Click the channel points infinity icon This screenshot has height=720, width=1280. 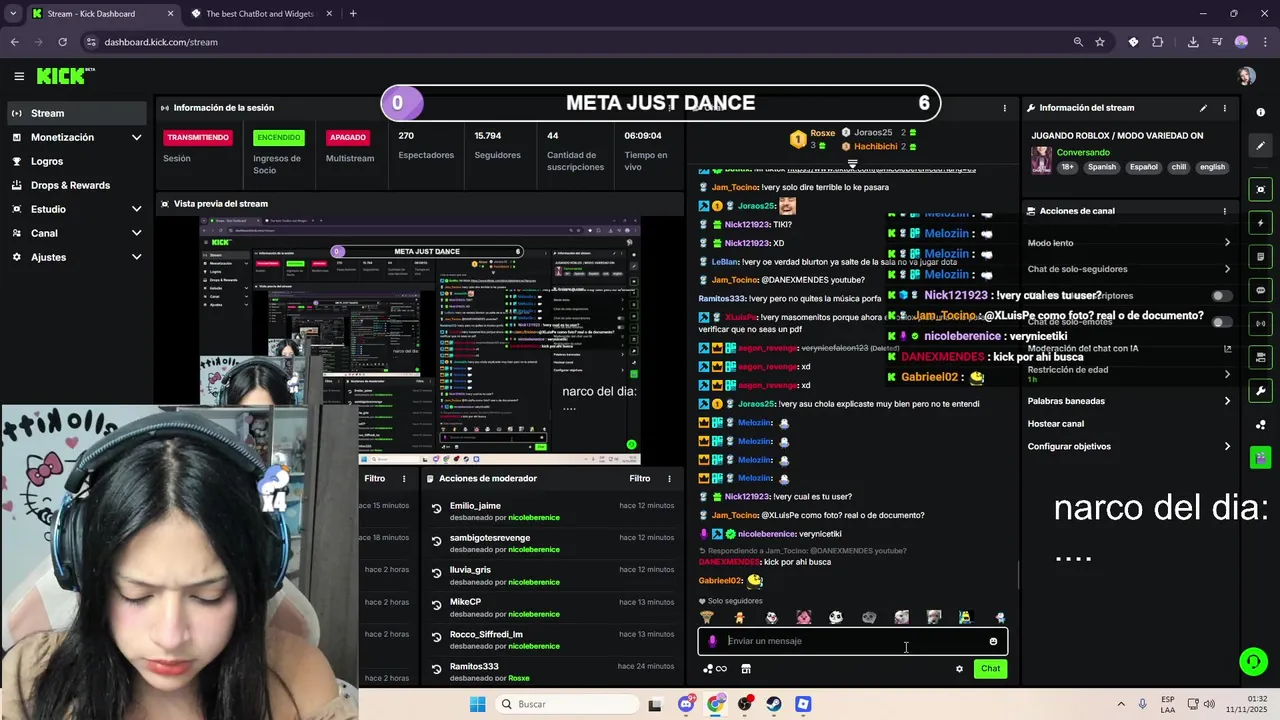click(x=714, y=669)
